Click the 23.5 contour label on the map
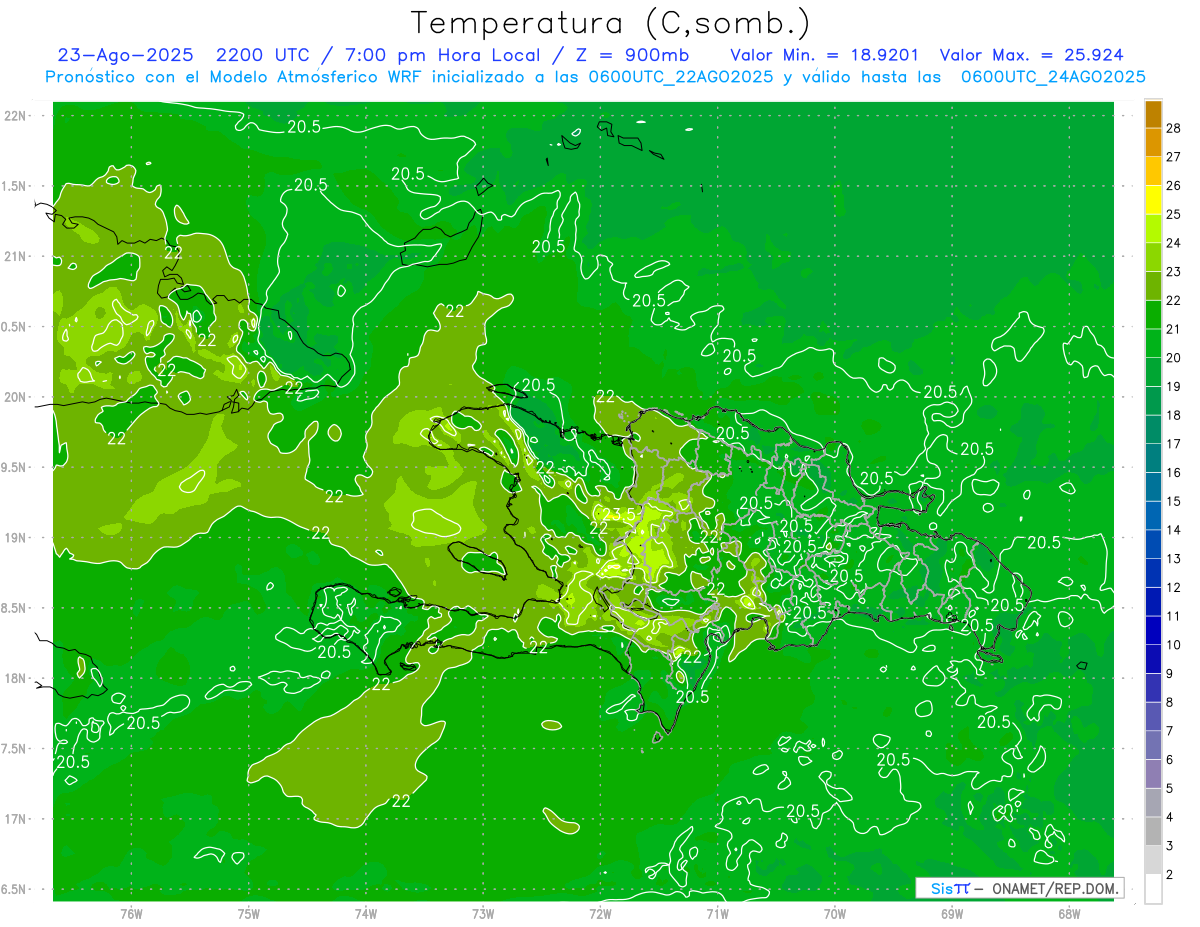The width and height of the screenshot is (1200, 927). pyautogui.click(x=620, y=514)
